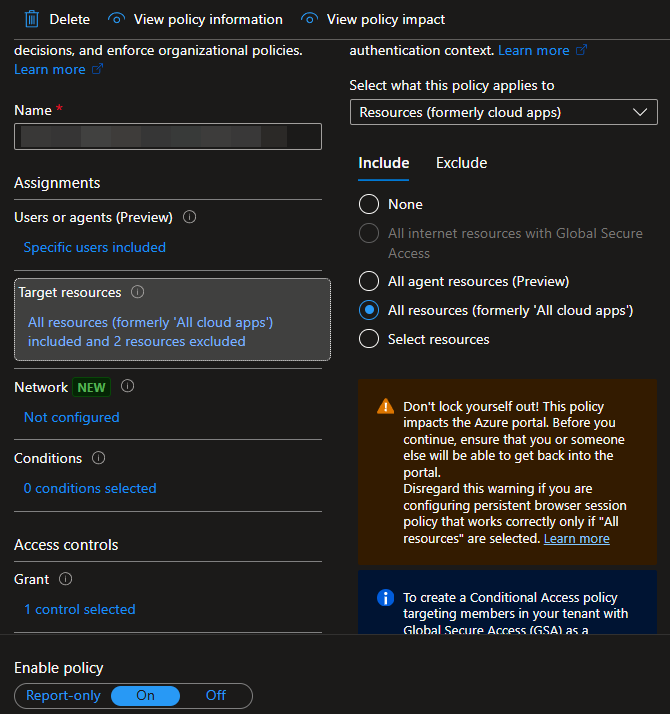Select the None radio option

pos(369,204)
